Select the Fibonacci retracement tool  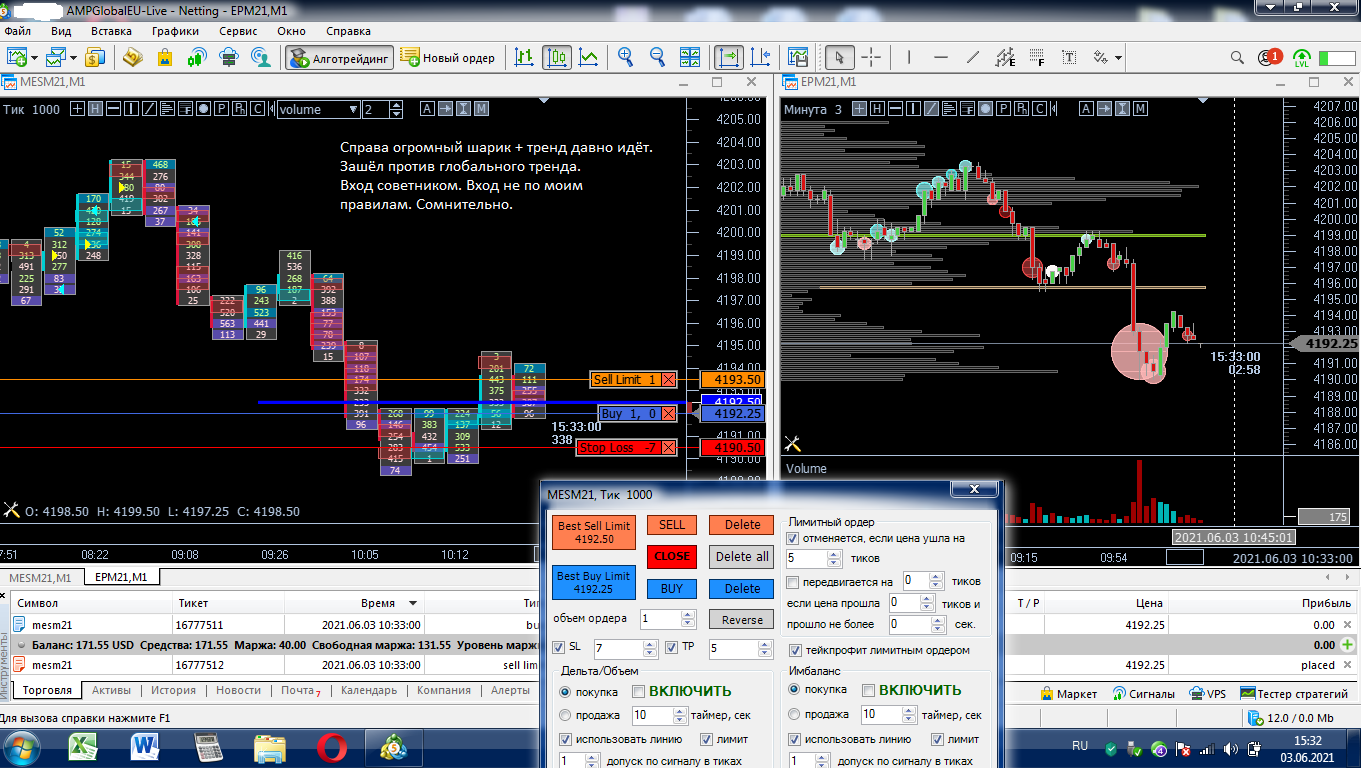tap(1037, 57)
